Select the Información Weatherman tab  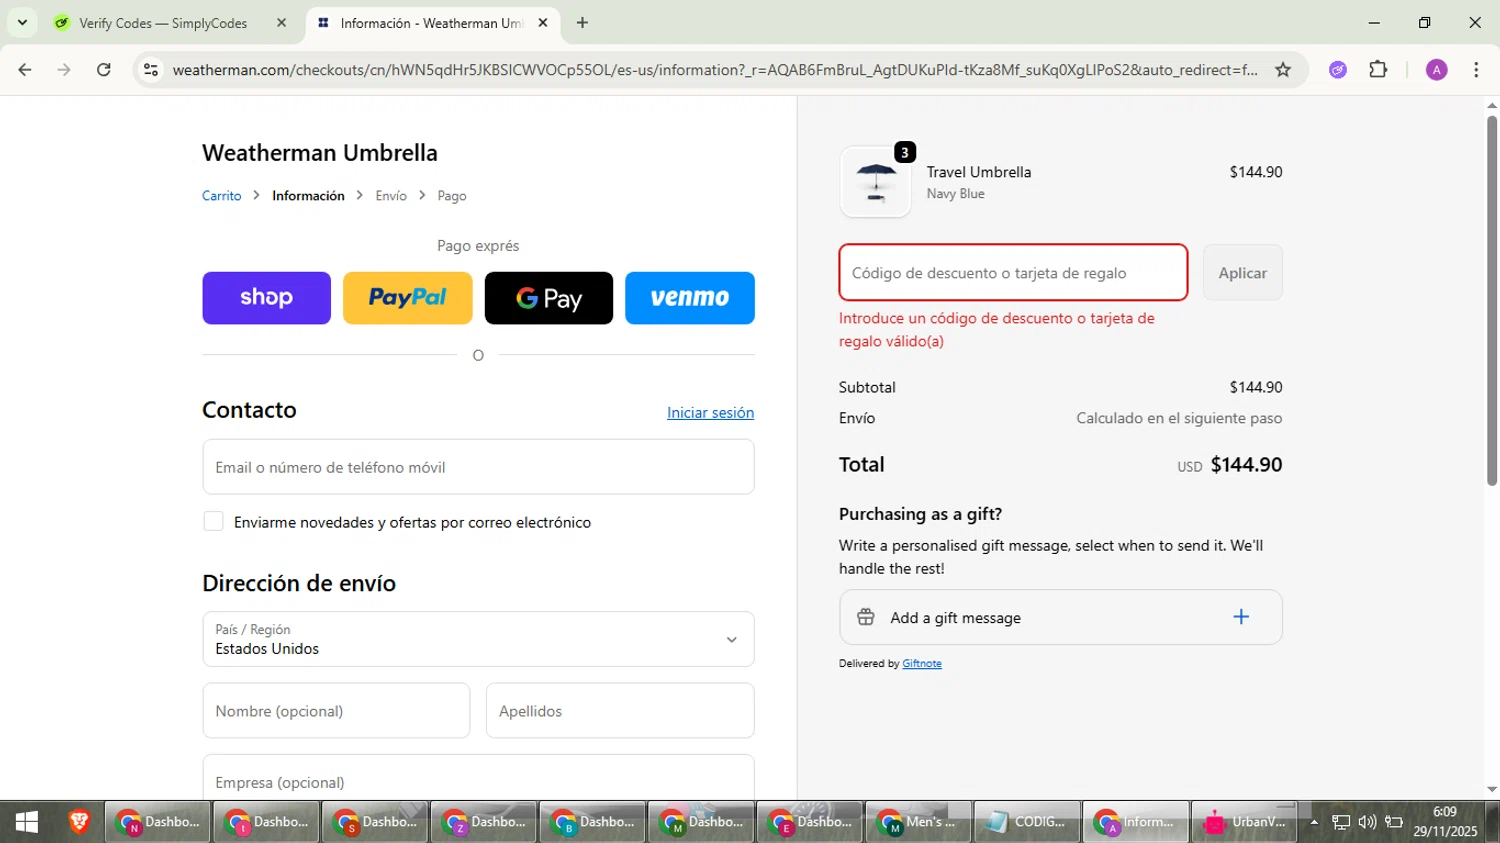point(430,23)
